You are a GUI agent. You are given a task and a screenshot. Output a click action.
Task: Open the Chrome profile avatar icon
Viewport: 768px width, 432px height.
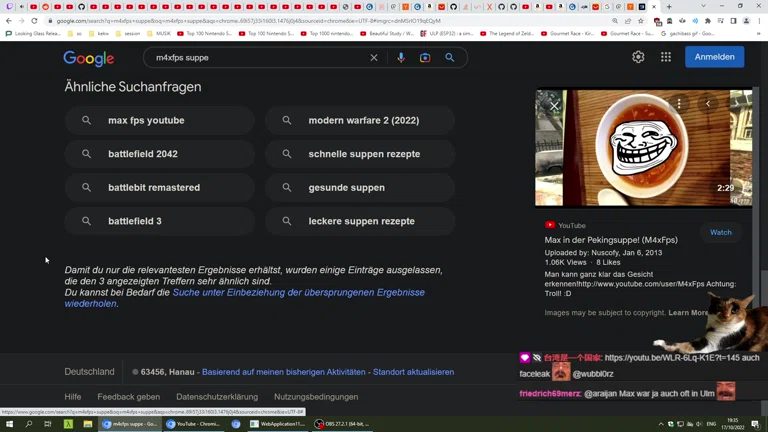[x=746, y=21]
